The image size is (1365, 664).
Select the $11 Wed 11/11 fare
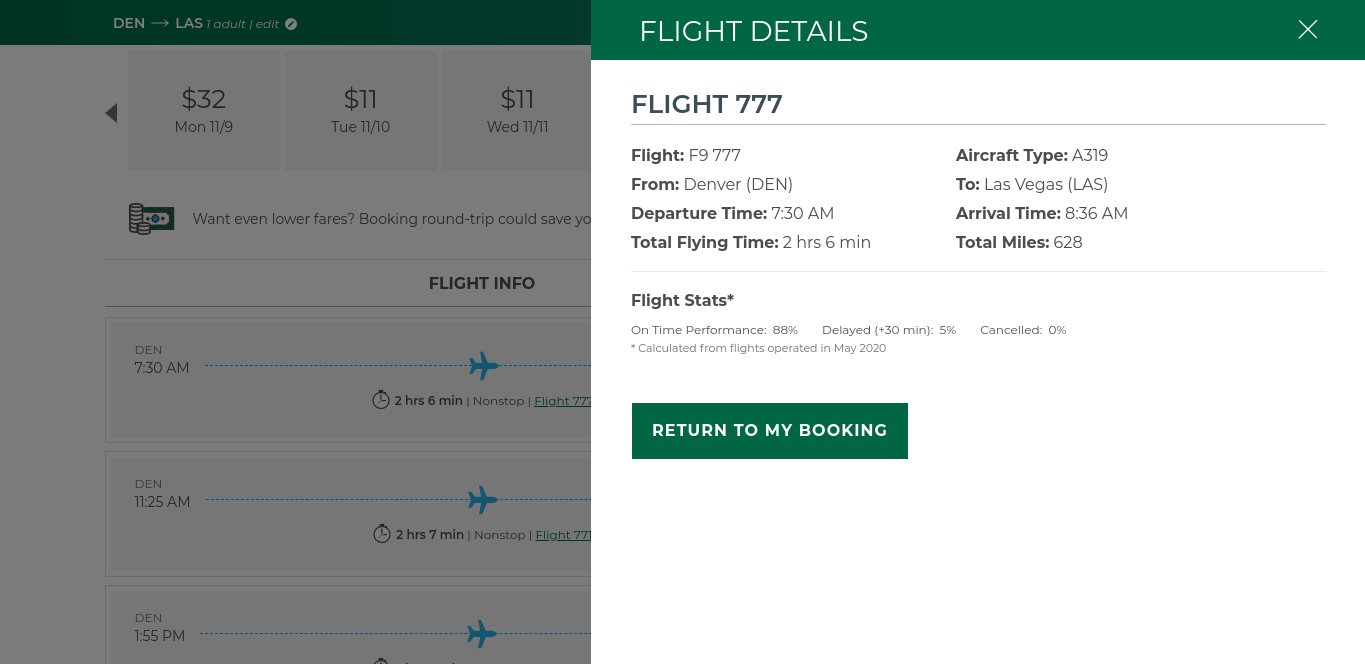click(x=517, y=111)
